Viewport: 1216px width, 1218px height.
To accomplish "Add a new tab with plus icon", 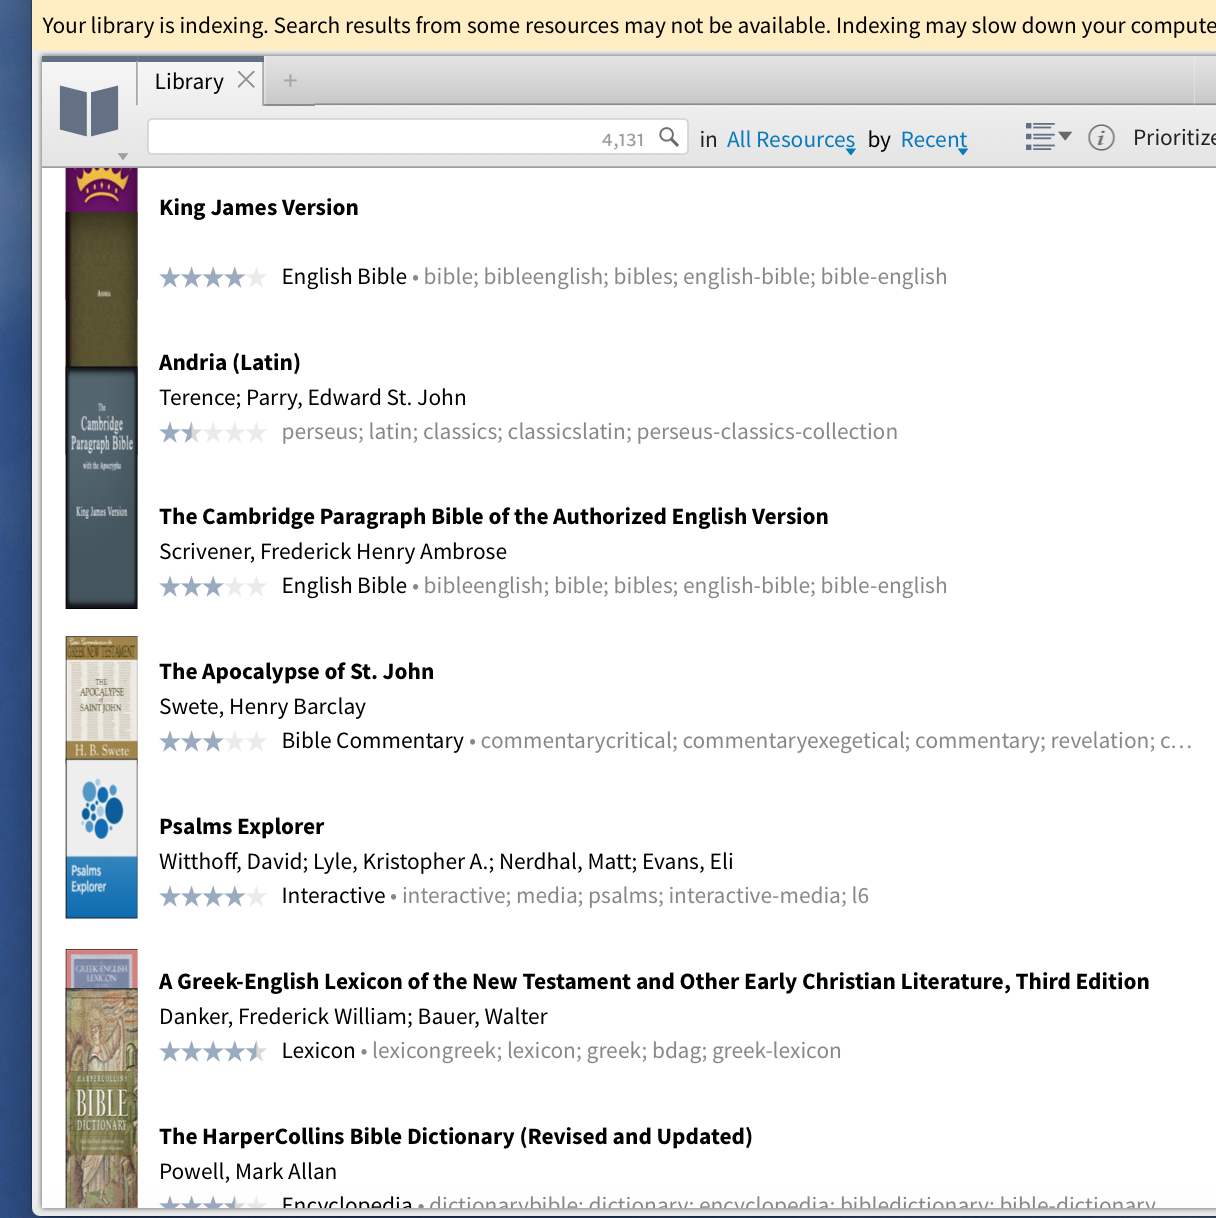I will pos(290,80).
